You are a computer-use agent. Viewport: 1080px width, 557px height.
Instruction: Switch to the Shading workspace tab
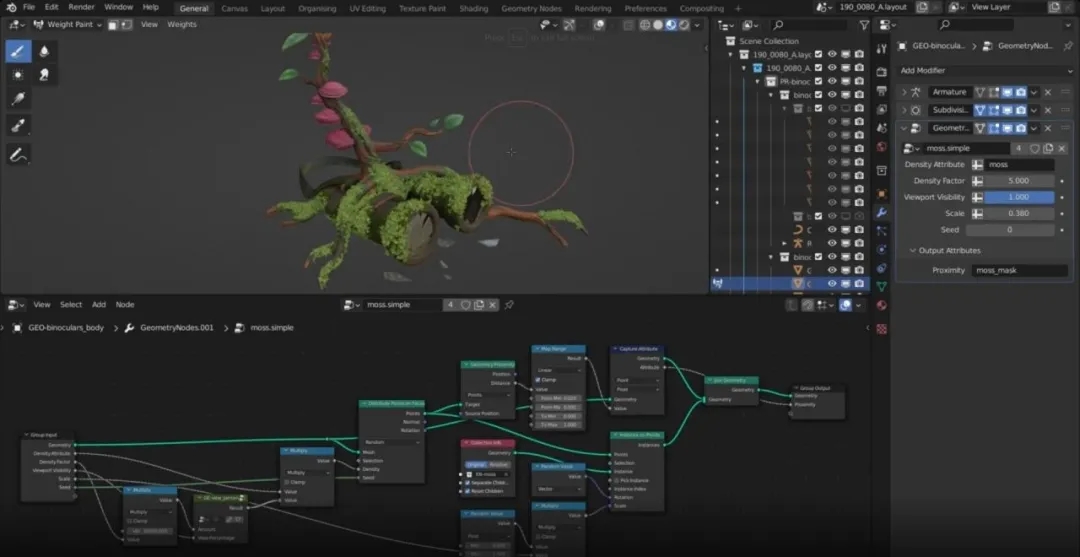[473, 8]
